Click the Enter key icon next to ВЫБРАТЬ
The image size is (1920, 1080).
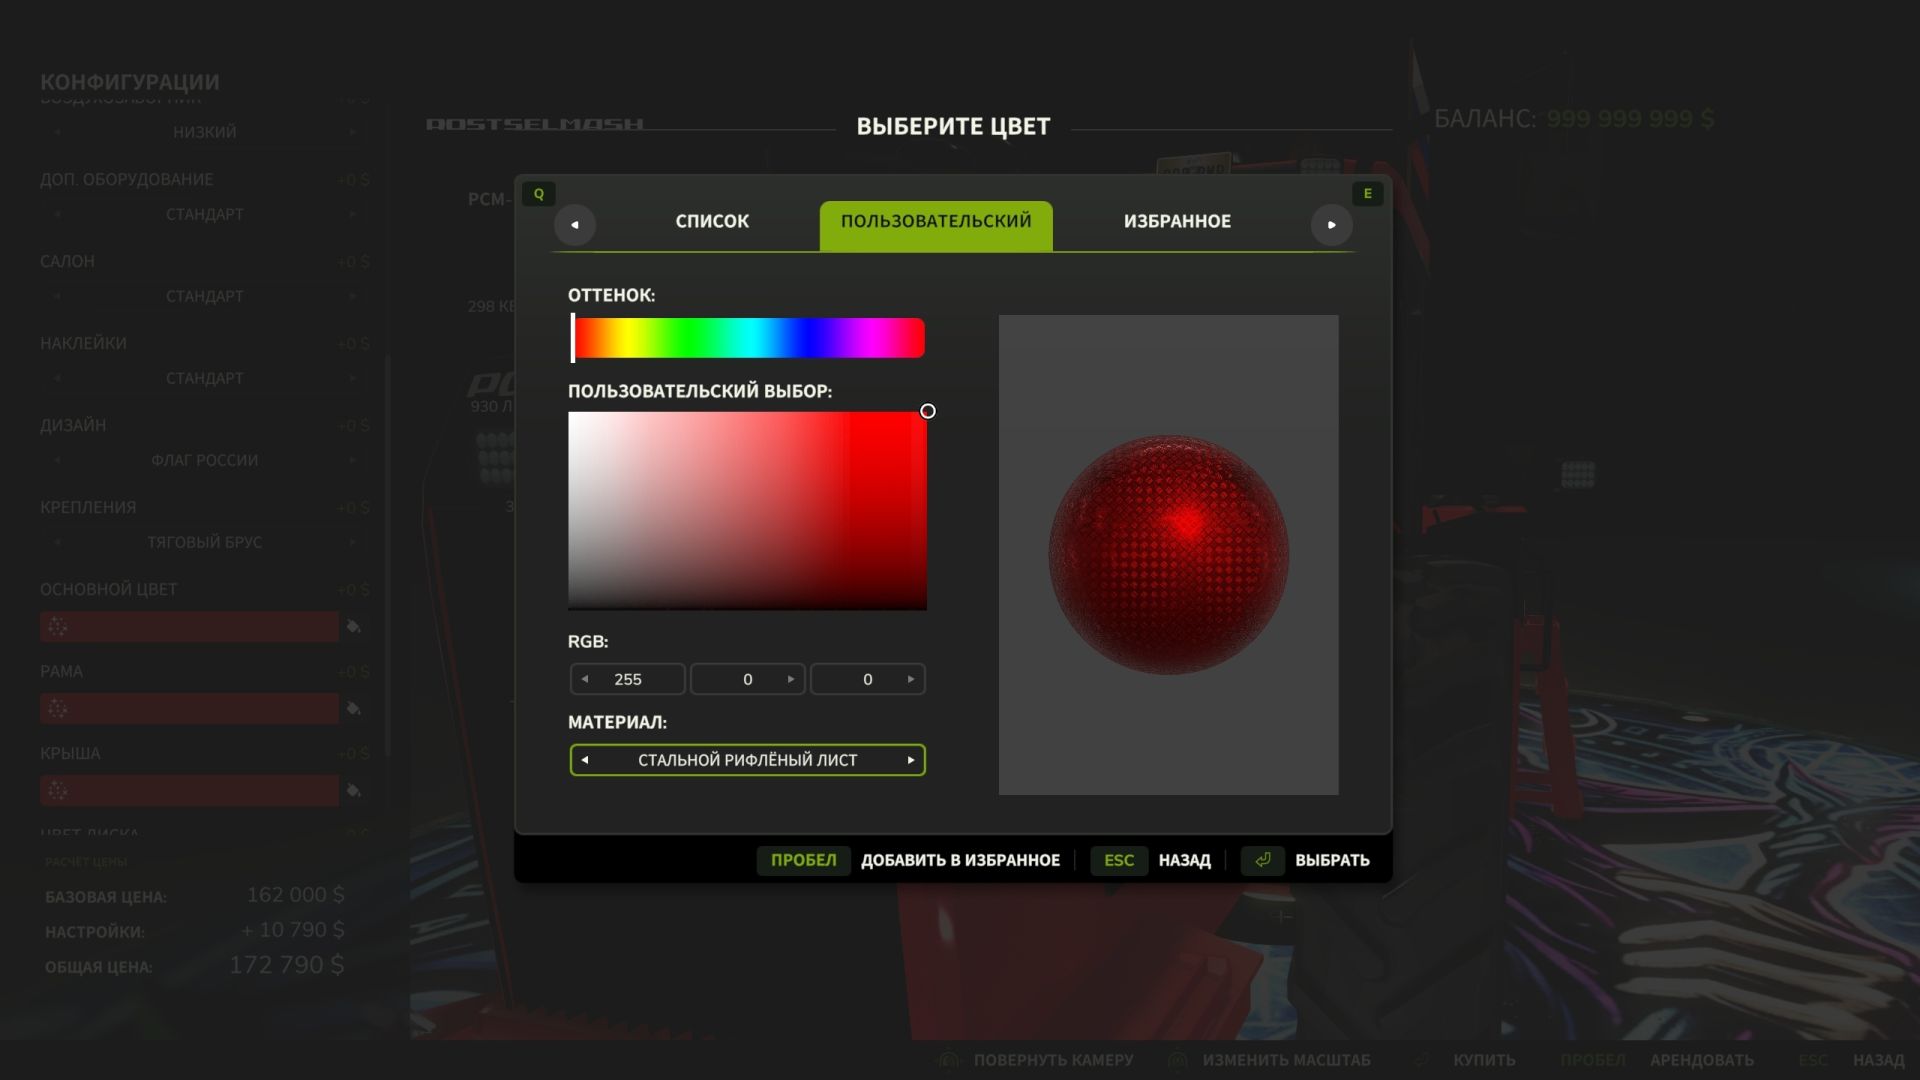(x=1262, y=860)
